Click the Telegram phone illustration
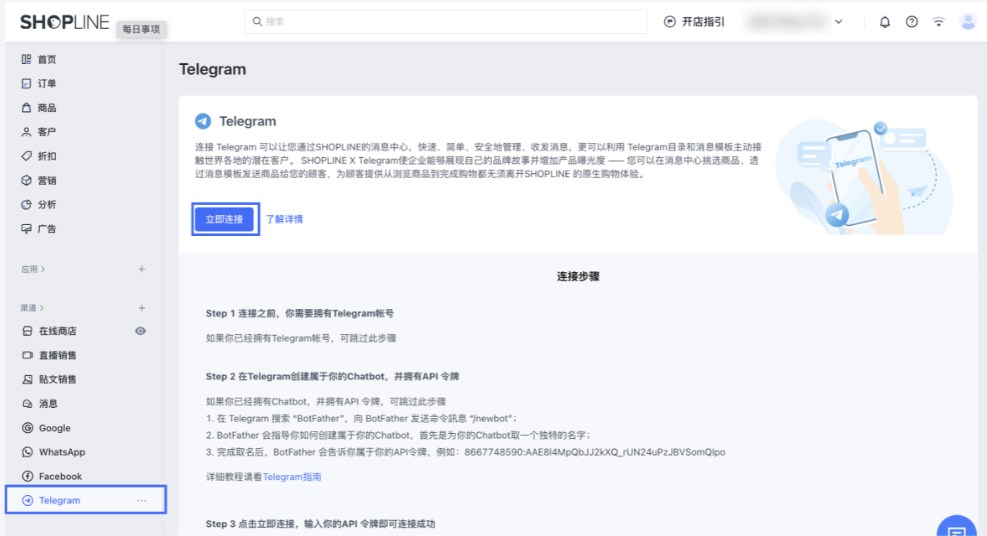The width and height of the screenshot is (987, 536). click(862, 176)
